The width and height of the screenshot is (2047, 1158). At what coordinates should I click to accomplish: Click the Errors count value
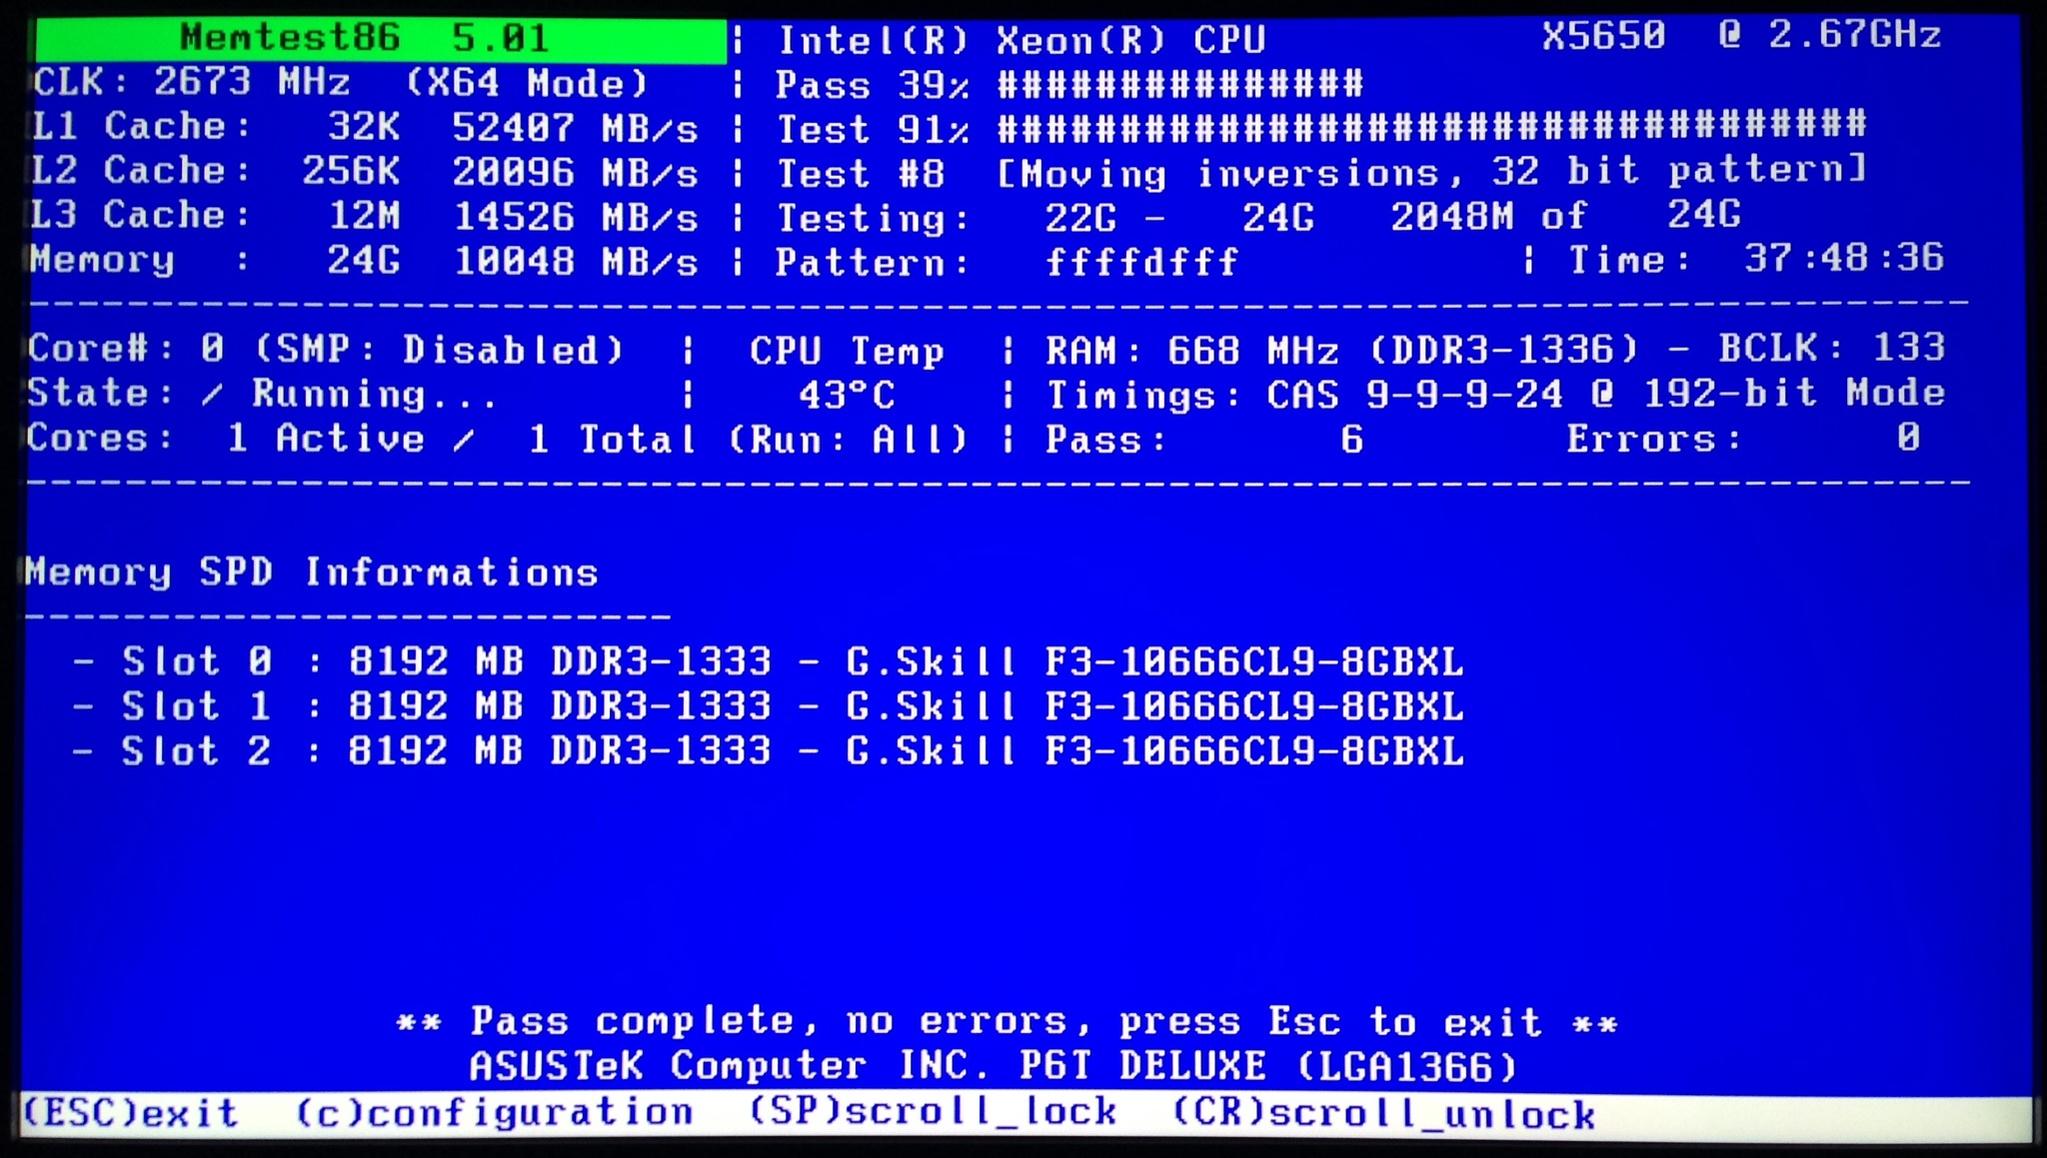(1907, 438)
